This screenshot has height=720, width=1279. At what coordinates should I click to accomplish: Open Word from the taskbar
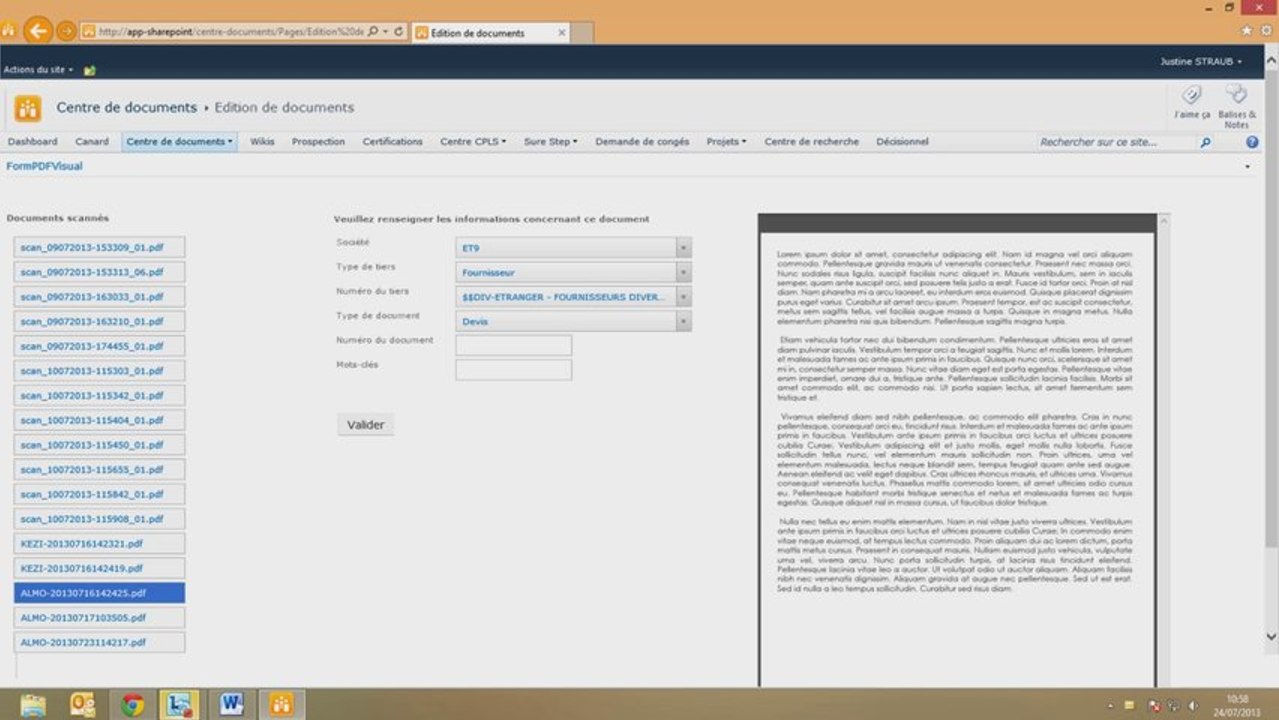coord(232,705)
